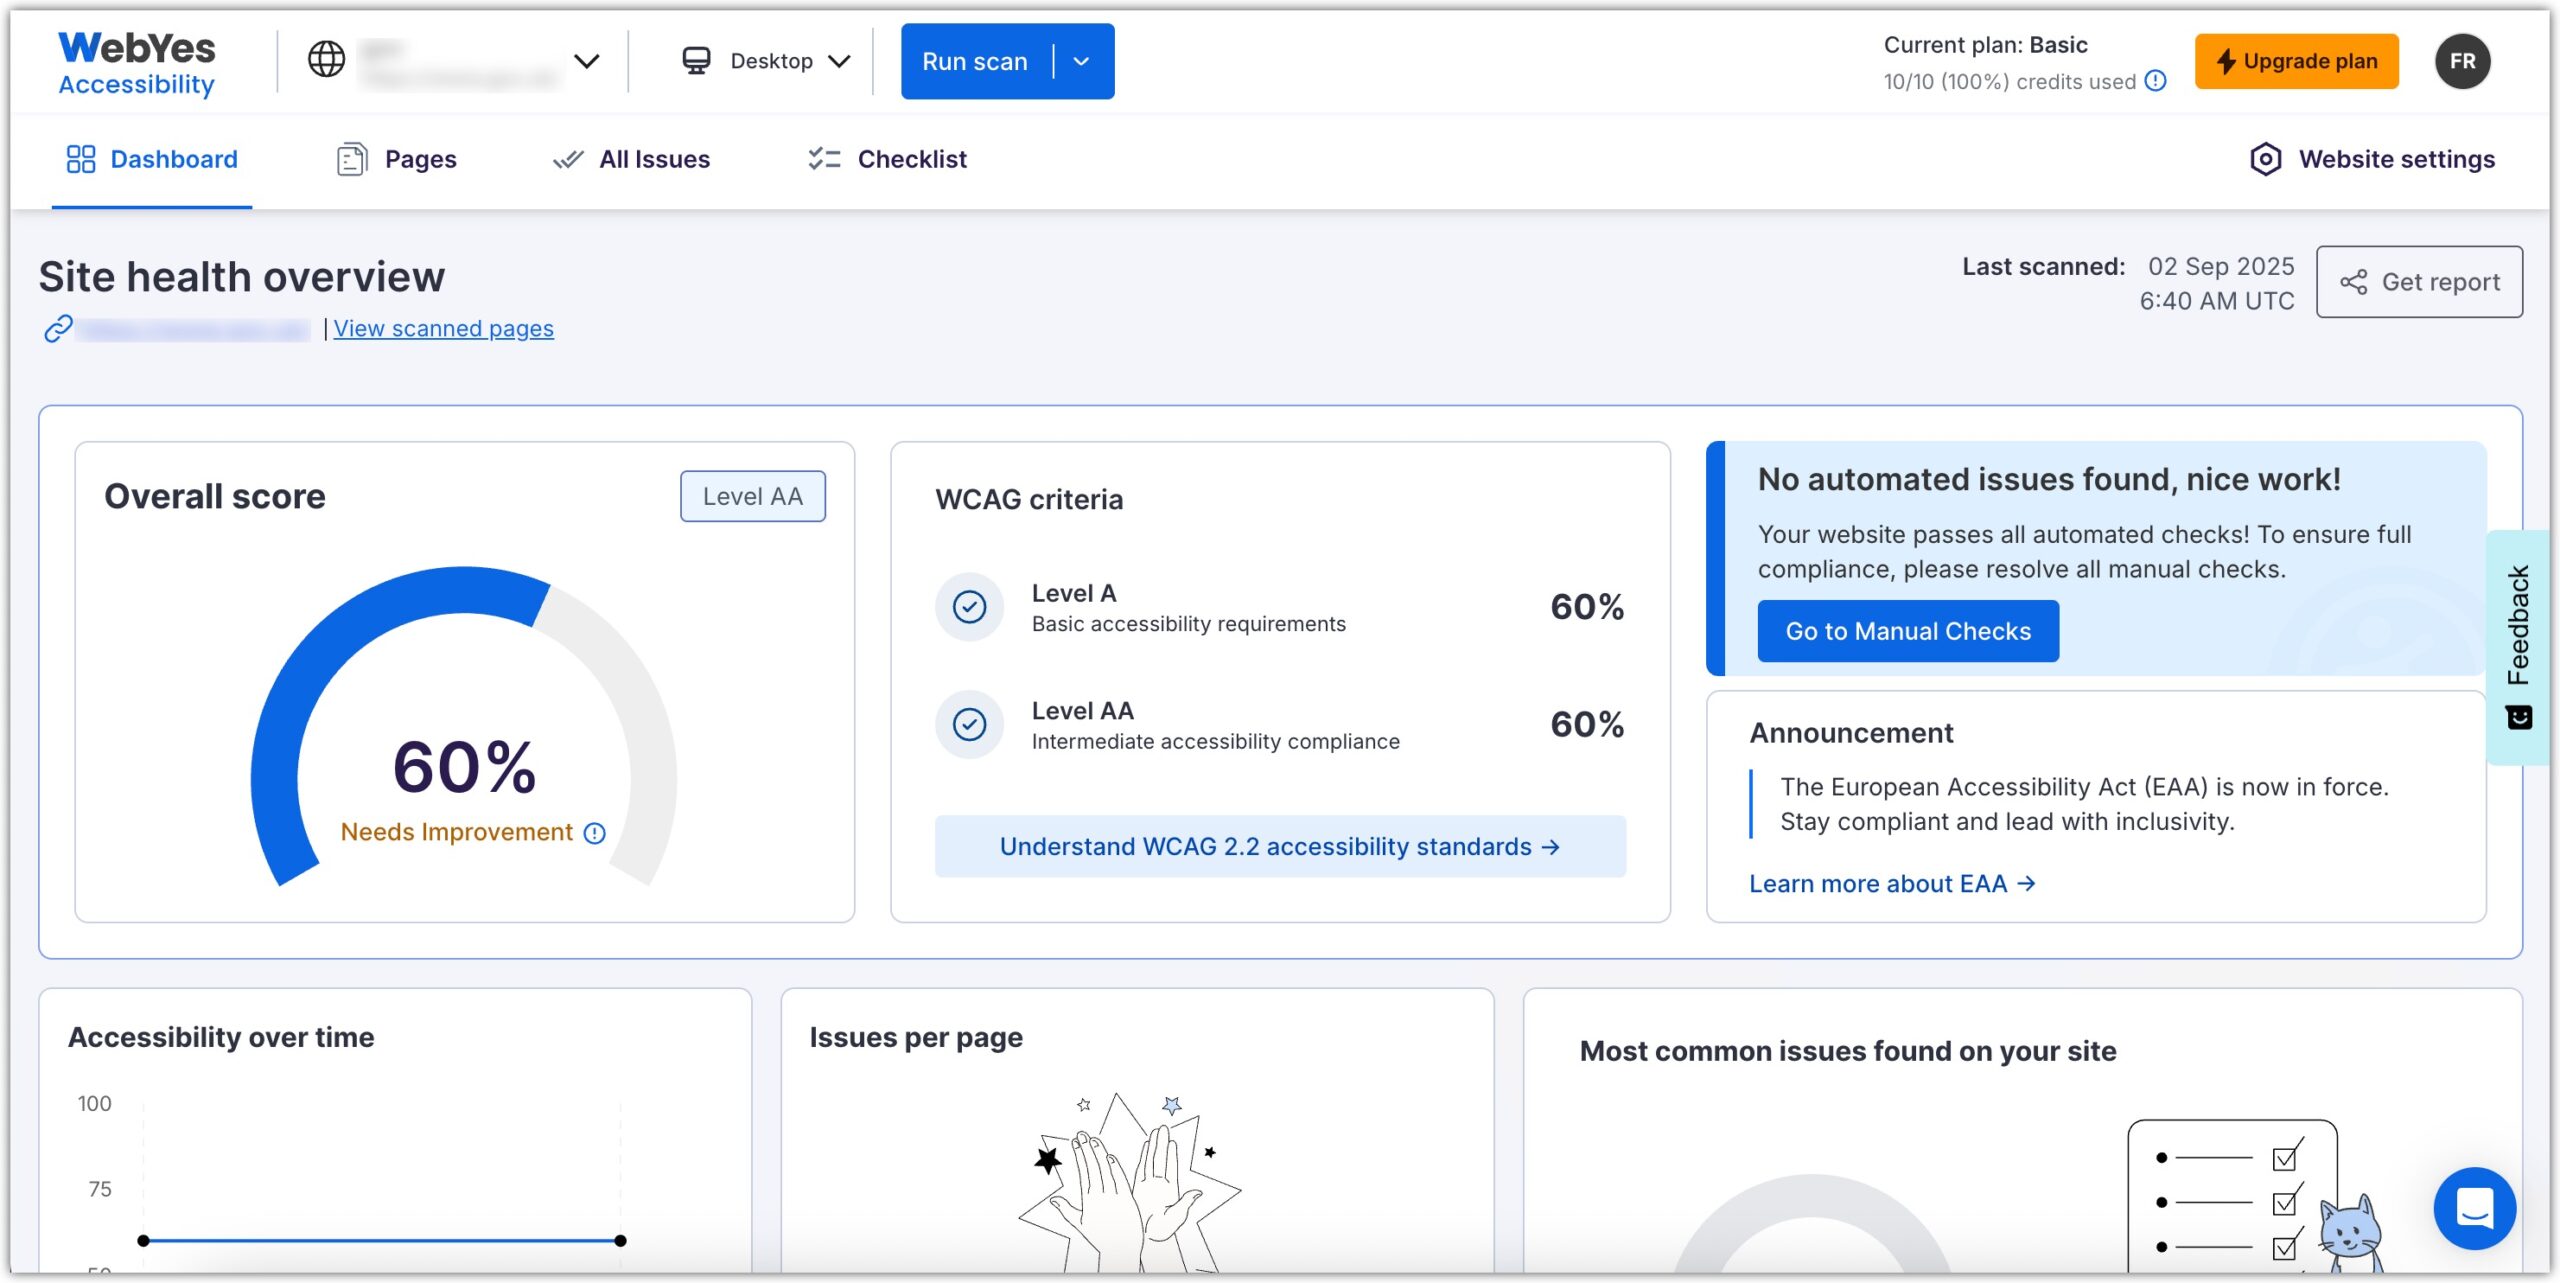Open the website selector chevron
This screenshot has width=2560, height=1283.
(x=587, y=61)
